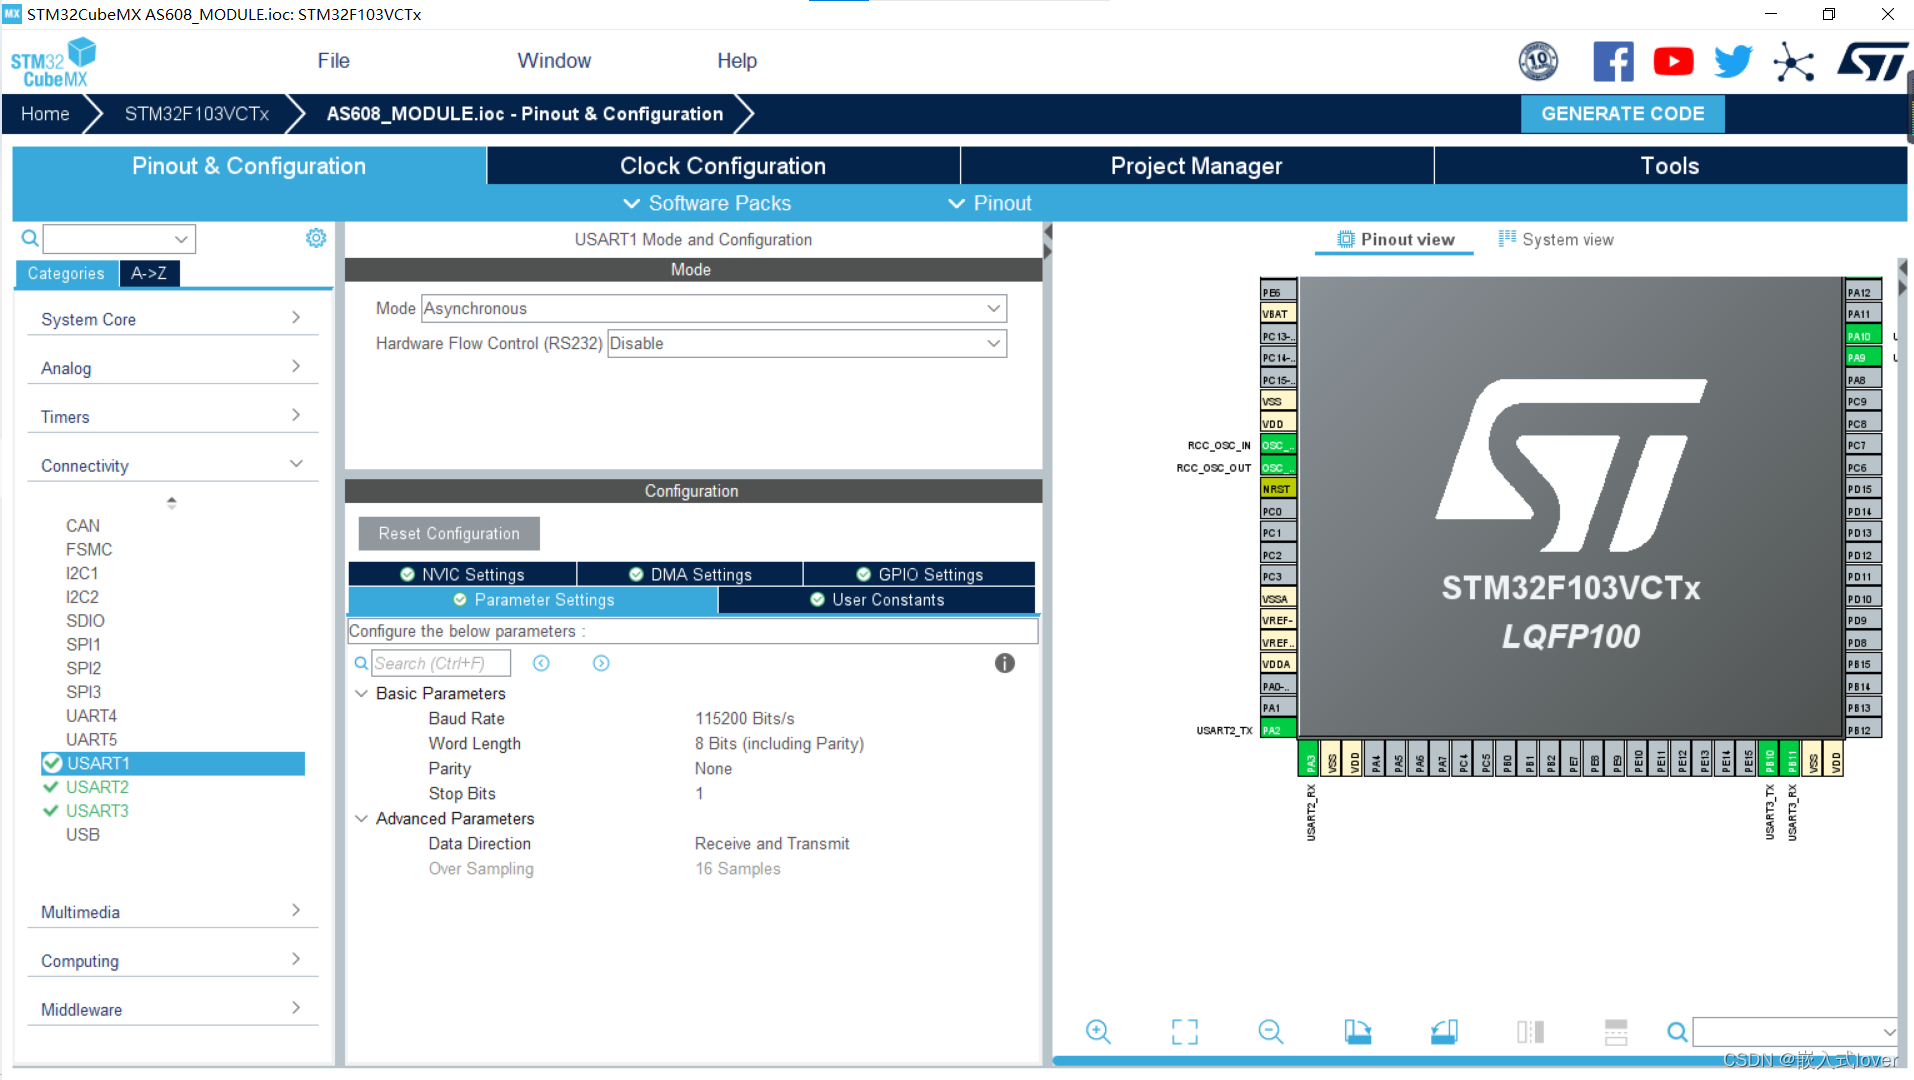Open the Hardware Flow Control dropdown

992,343
